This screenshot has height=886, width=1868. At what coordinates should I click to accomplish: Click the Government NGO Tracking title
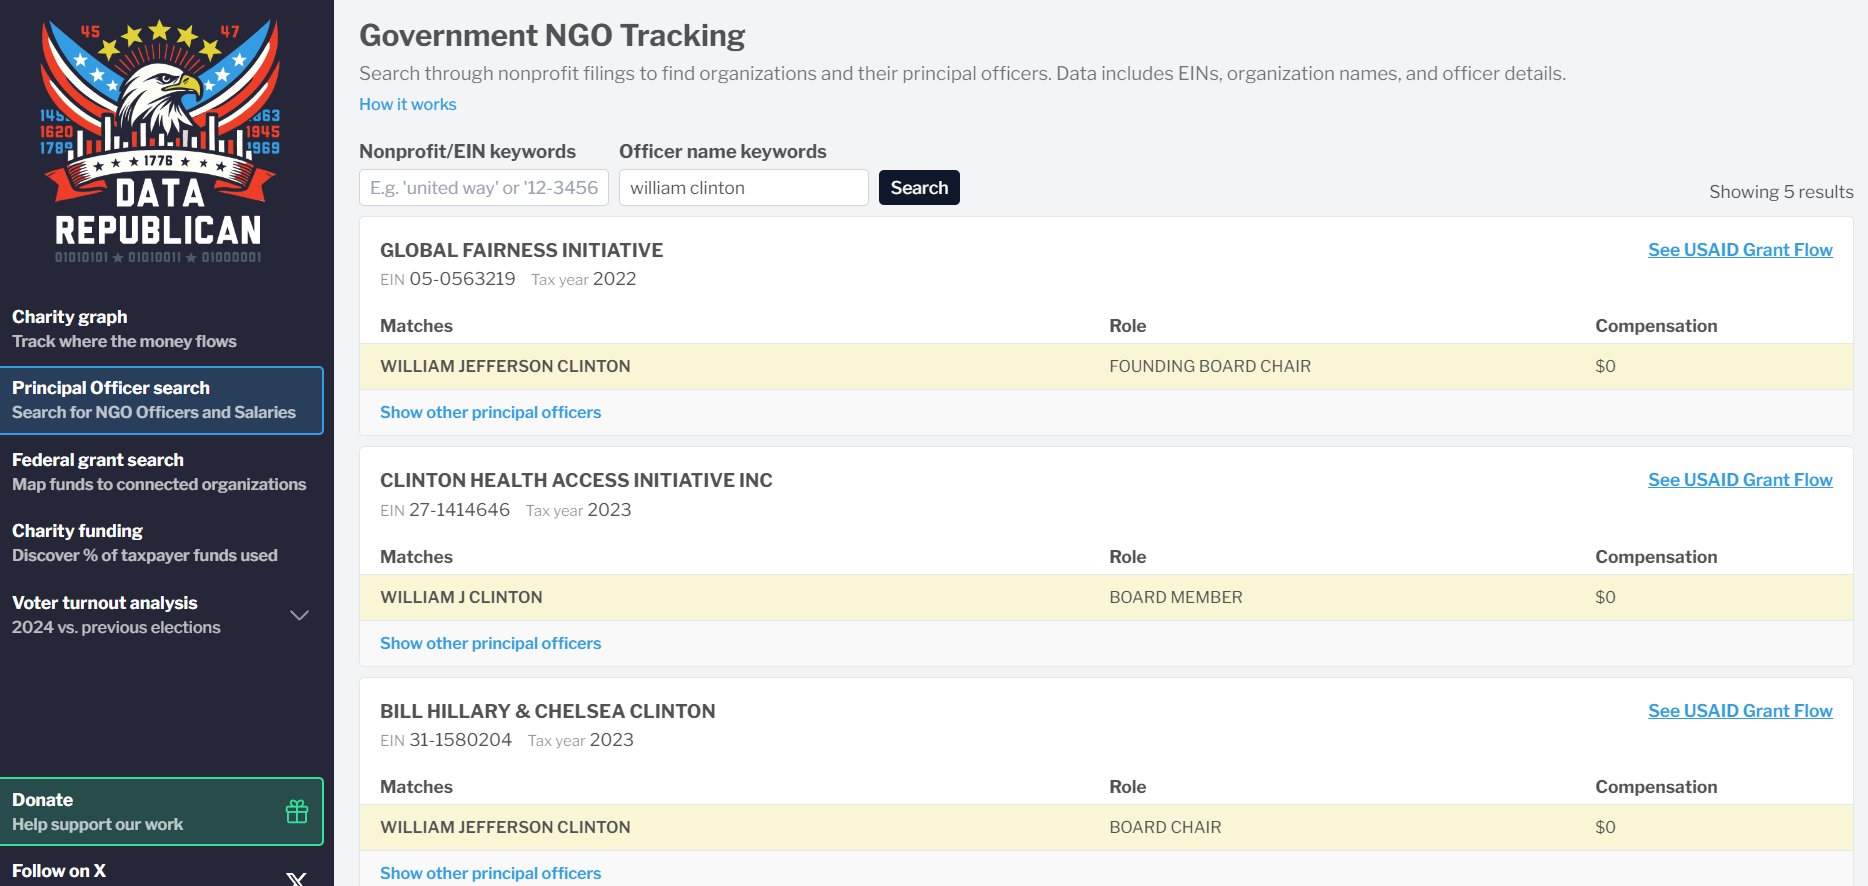tap(552, 35)
